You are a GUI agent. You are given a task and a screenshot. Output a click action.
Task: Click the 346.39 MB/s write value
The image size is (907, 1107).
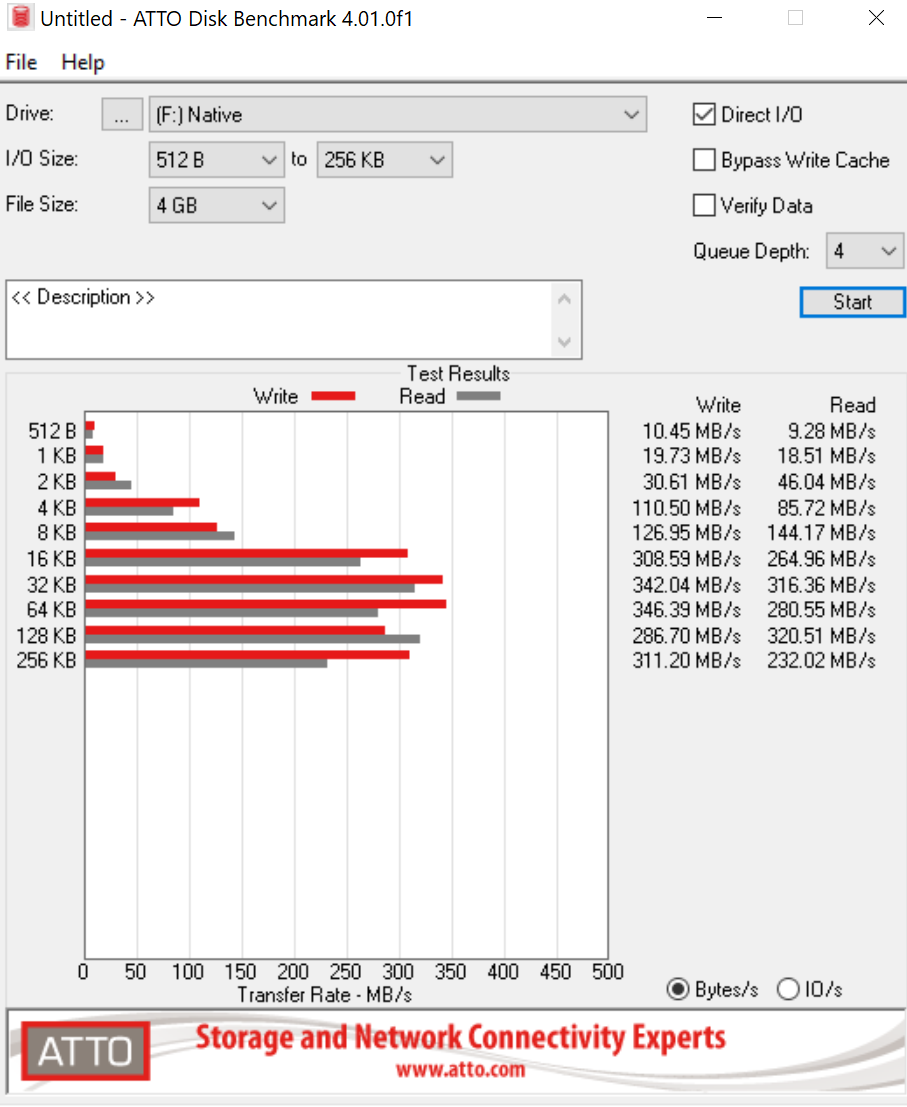tap(686, 610)
